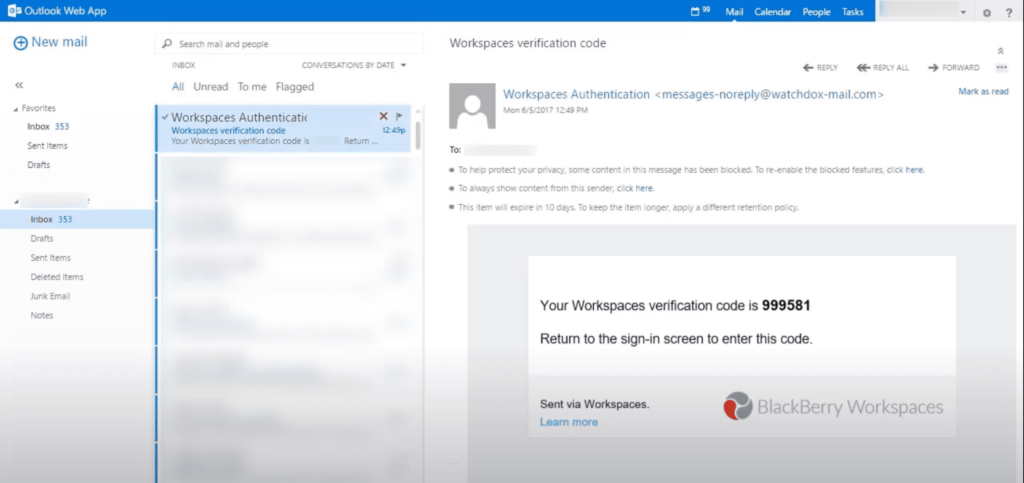Filter messages by Unread
Screen dimensions: 1024x483
tap(211, 87)
